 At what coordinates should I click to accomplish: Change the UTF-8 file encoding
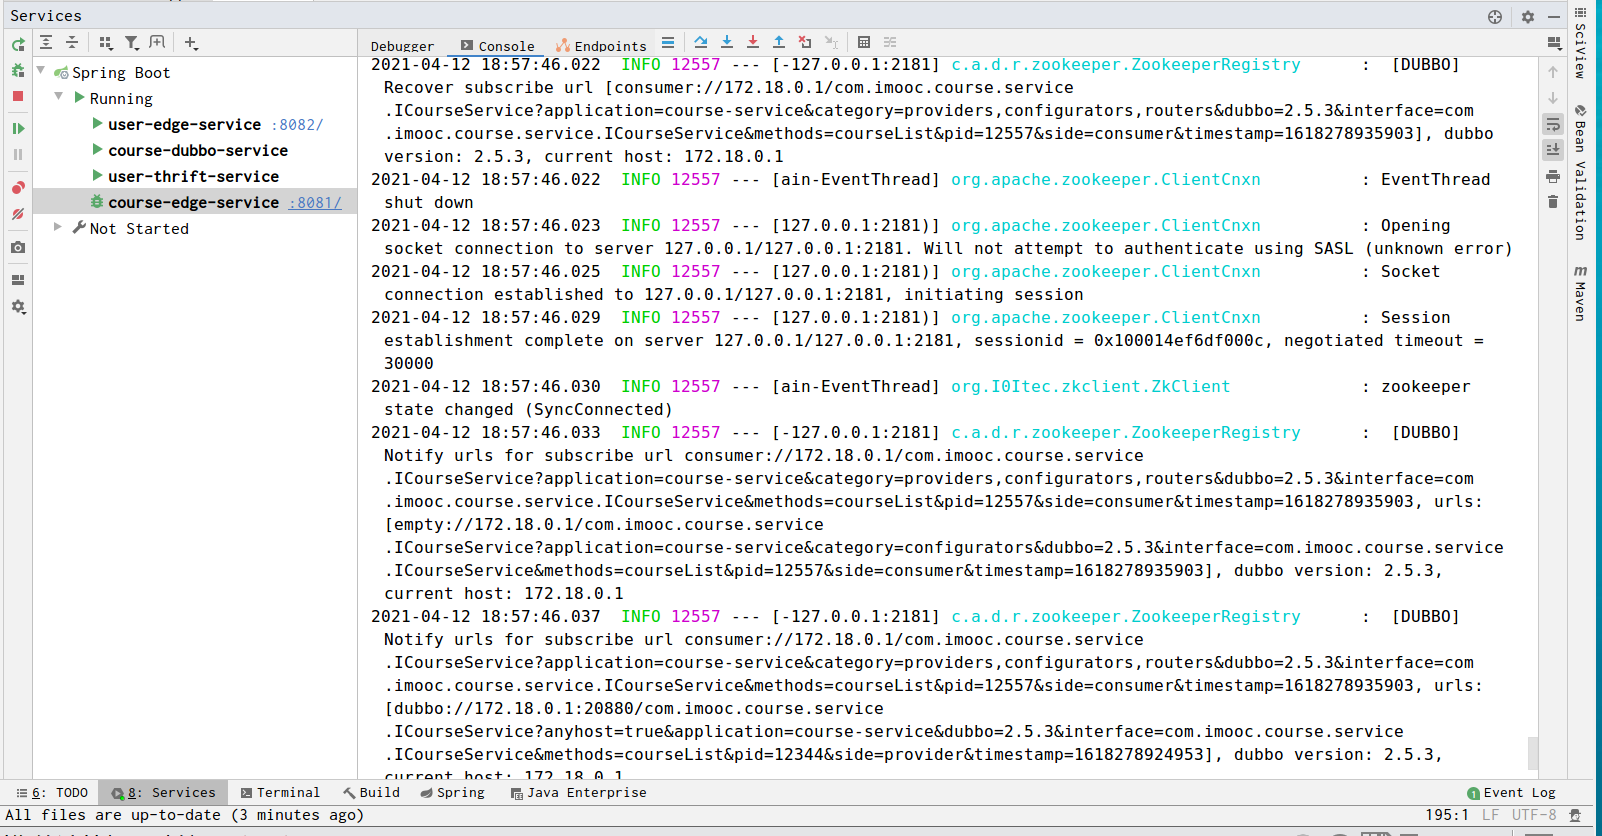1534,815
